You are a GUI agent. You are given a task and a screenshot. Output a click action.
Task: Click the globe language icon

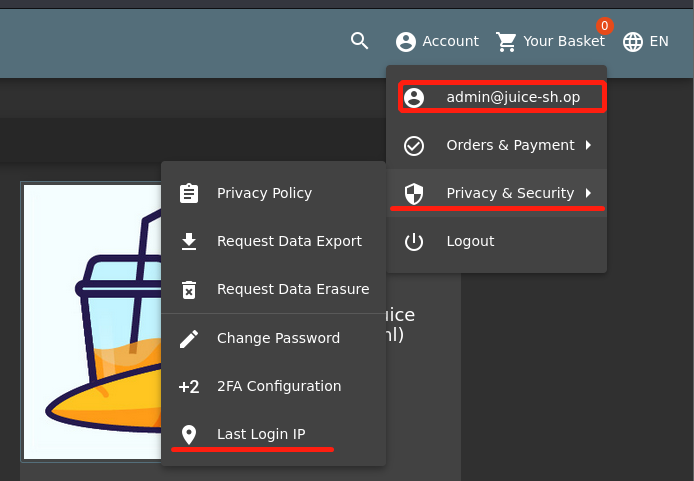pos(633,41)
